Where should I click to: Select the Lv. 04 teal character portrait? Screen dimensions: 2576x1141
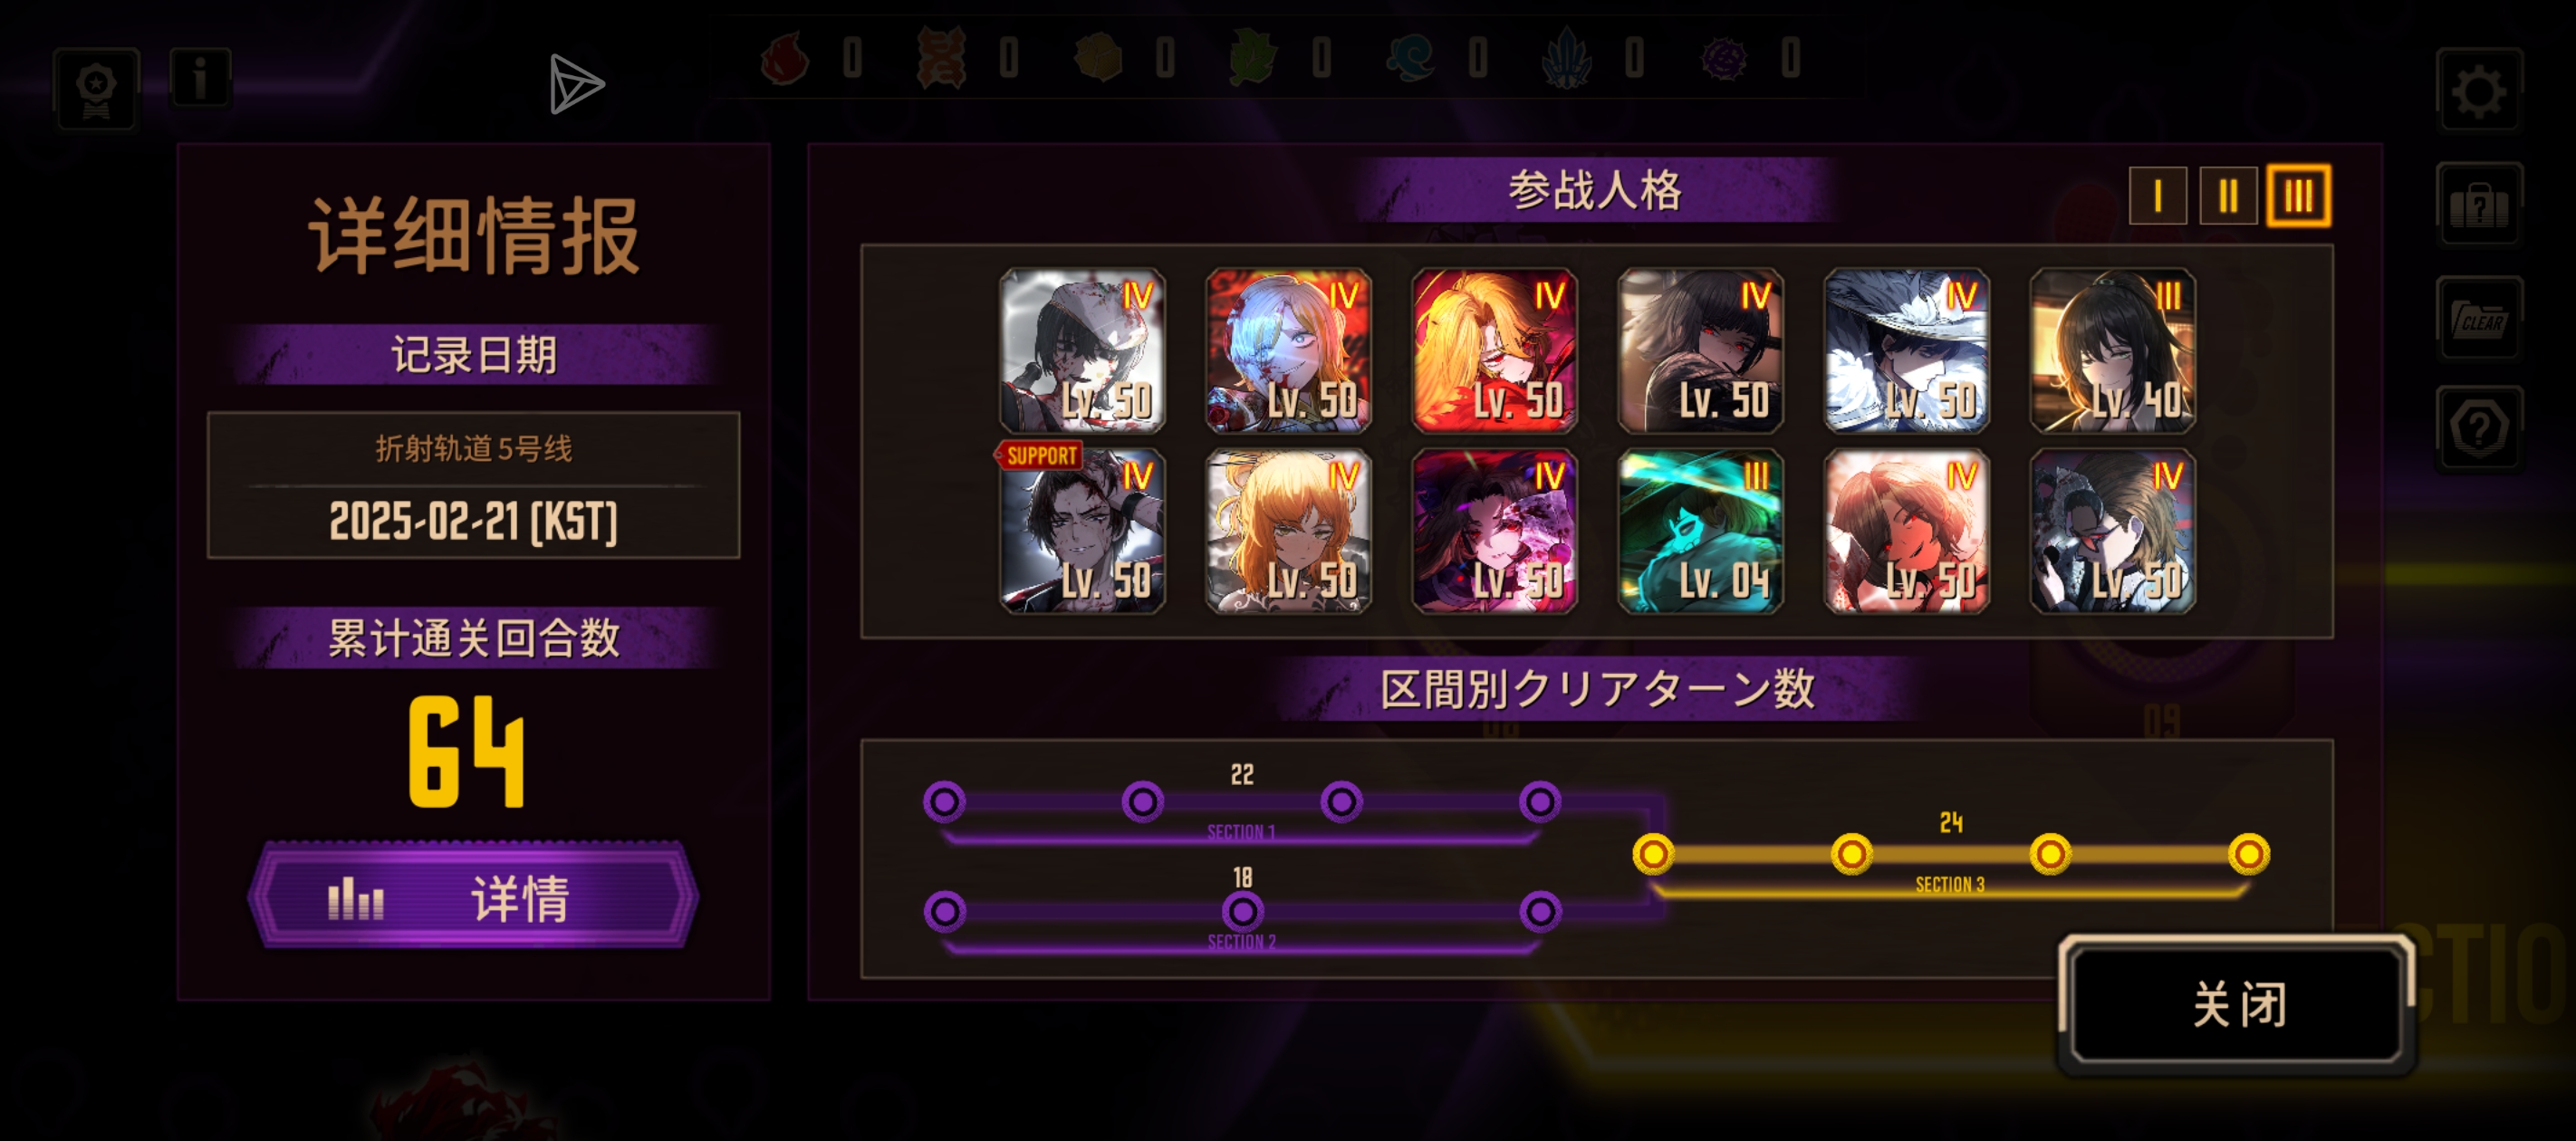pos(1700,530)
